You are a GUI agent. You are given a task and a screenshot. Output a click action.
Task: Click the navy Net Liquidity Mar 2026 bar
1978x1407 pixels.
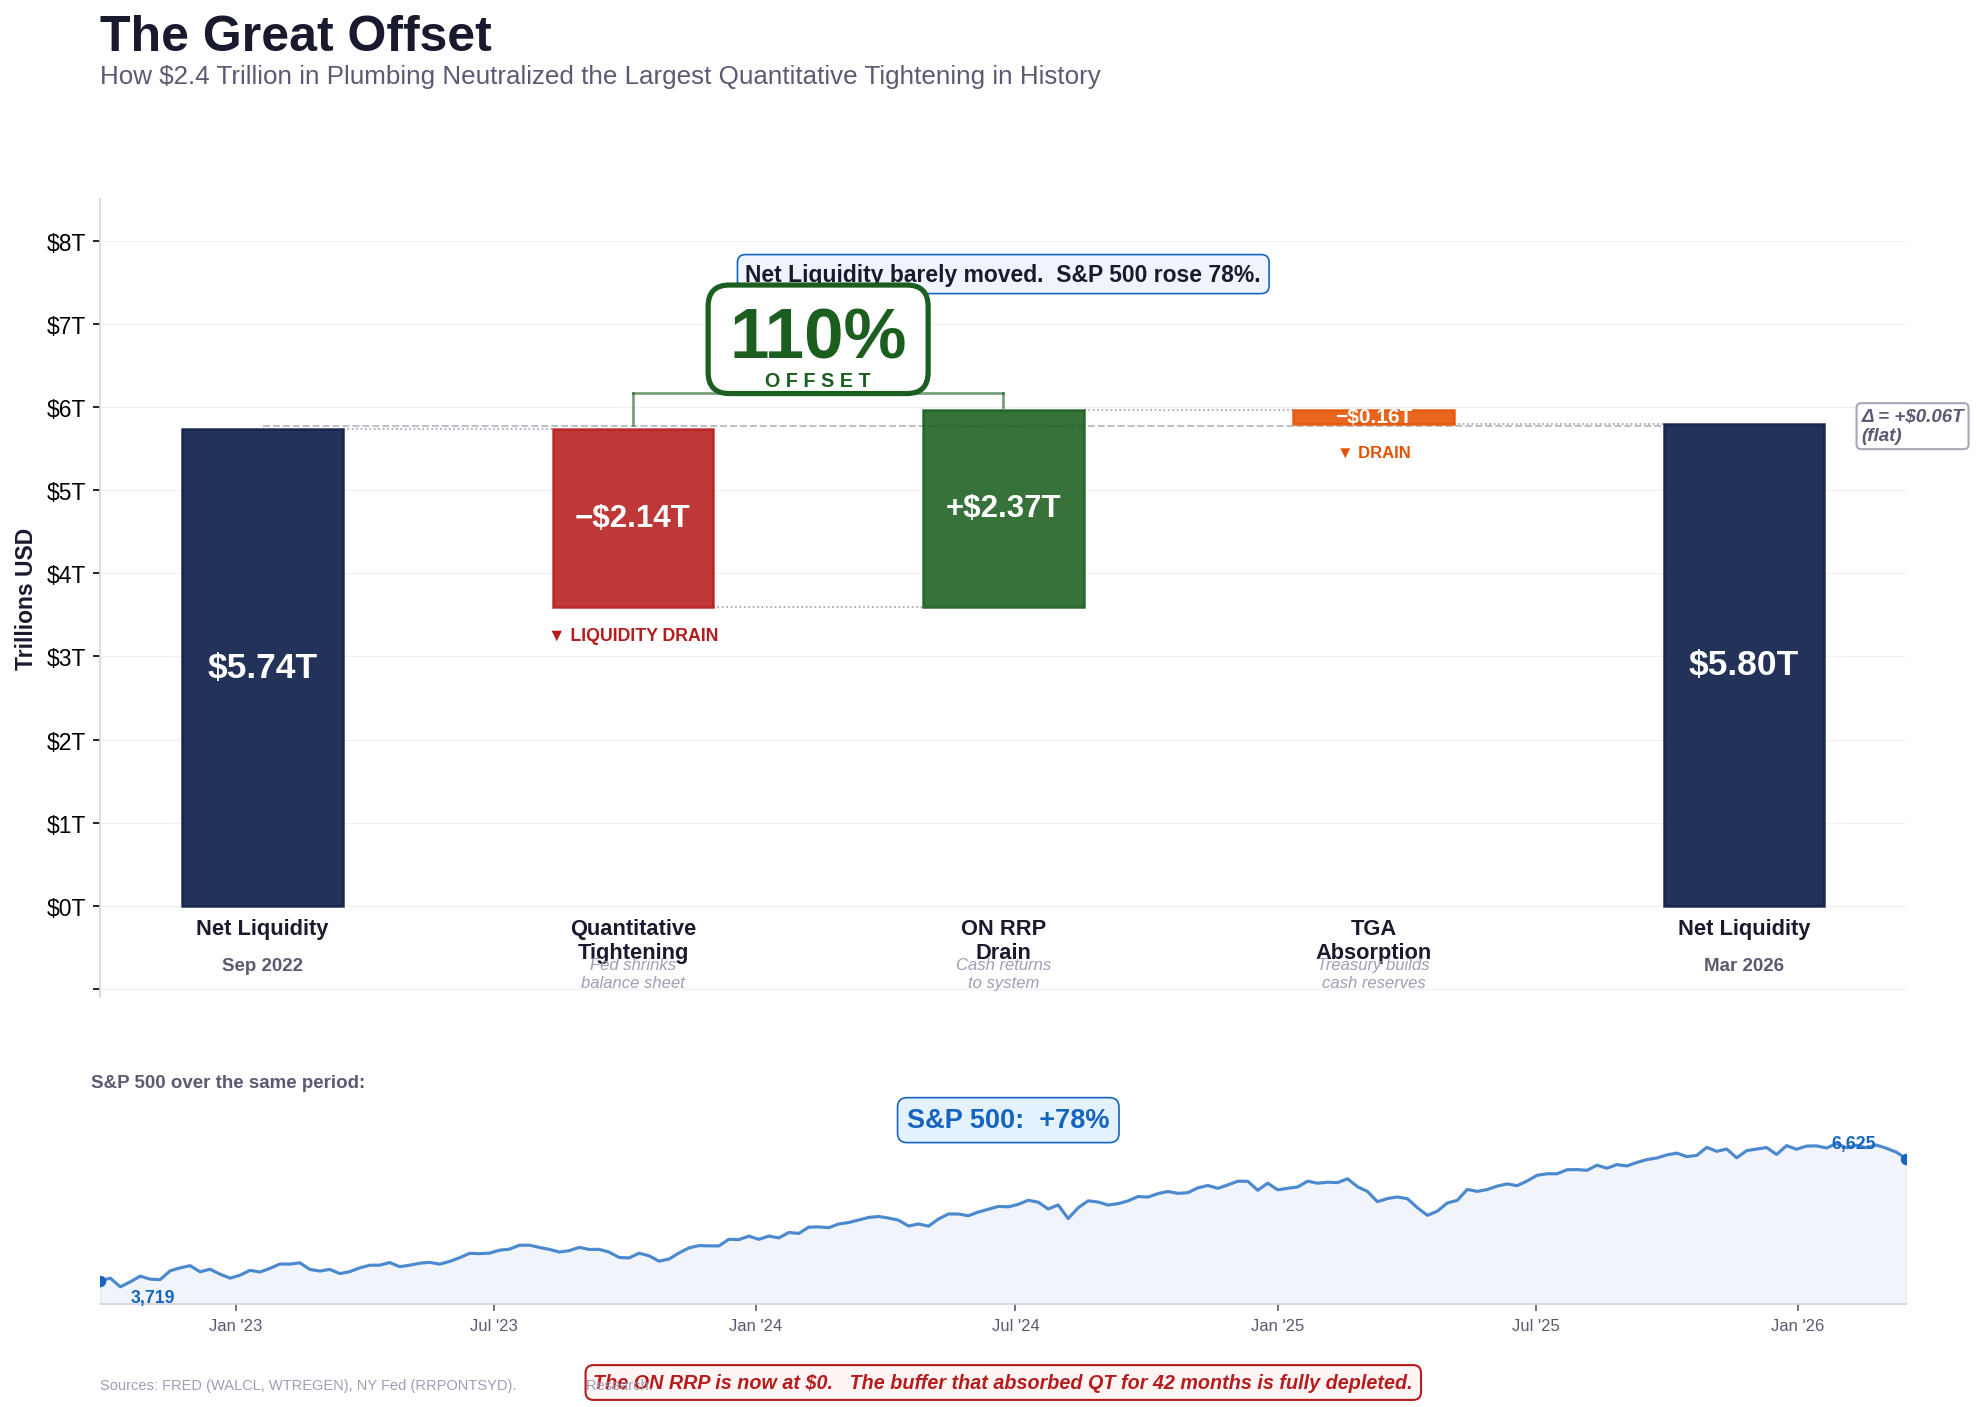tap(1744, 665)
